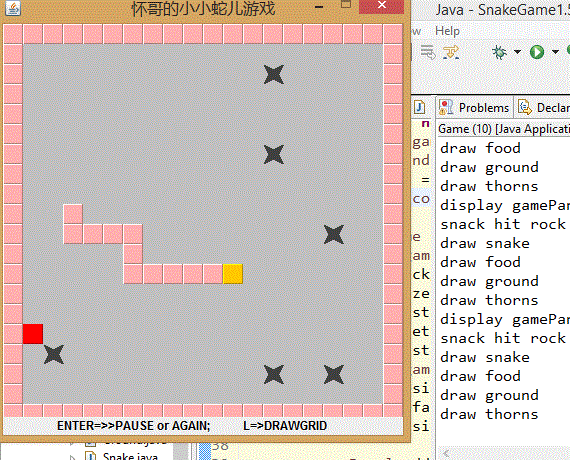Click the toolbar icon left of step-over
570x460 pixels.
428,52
